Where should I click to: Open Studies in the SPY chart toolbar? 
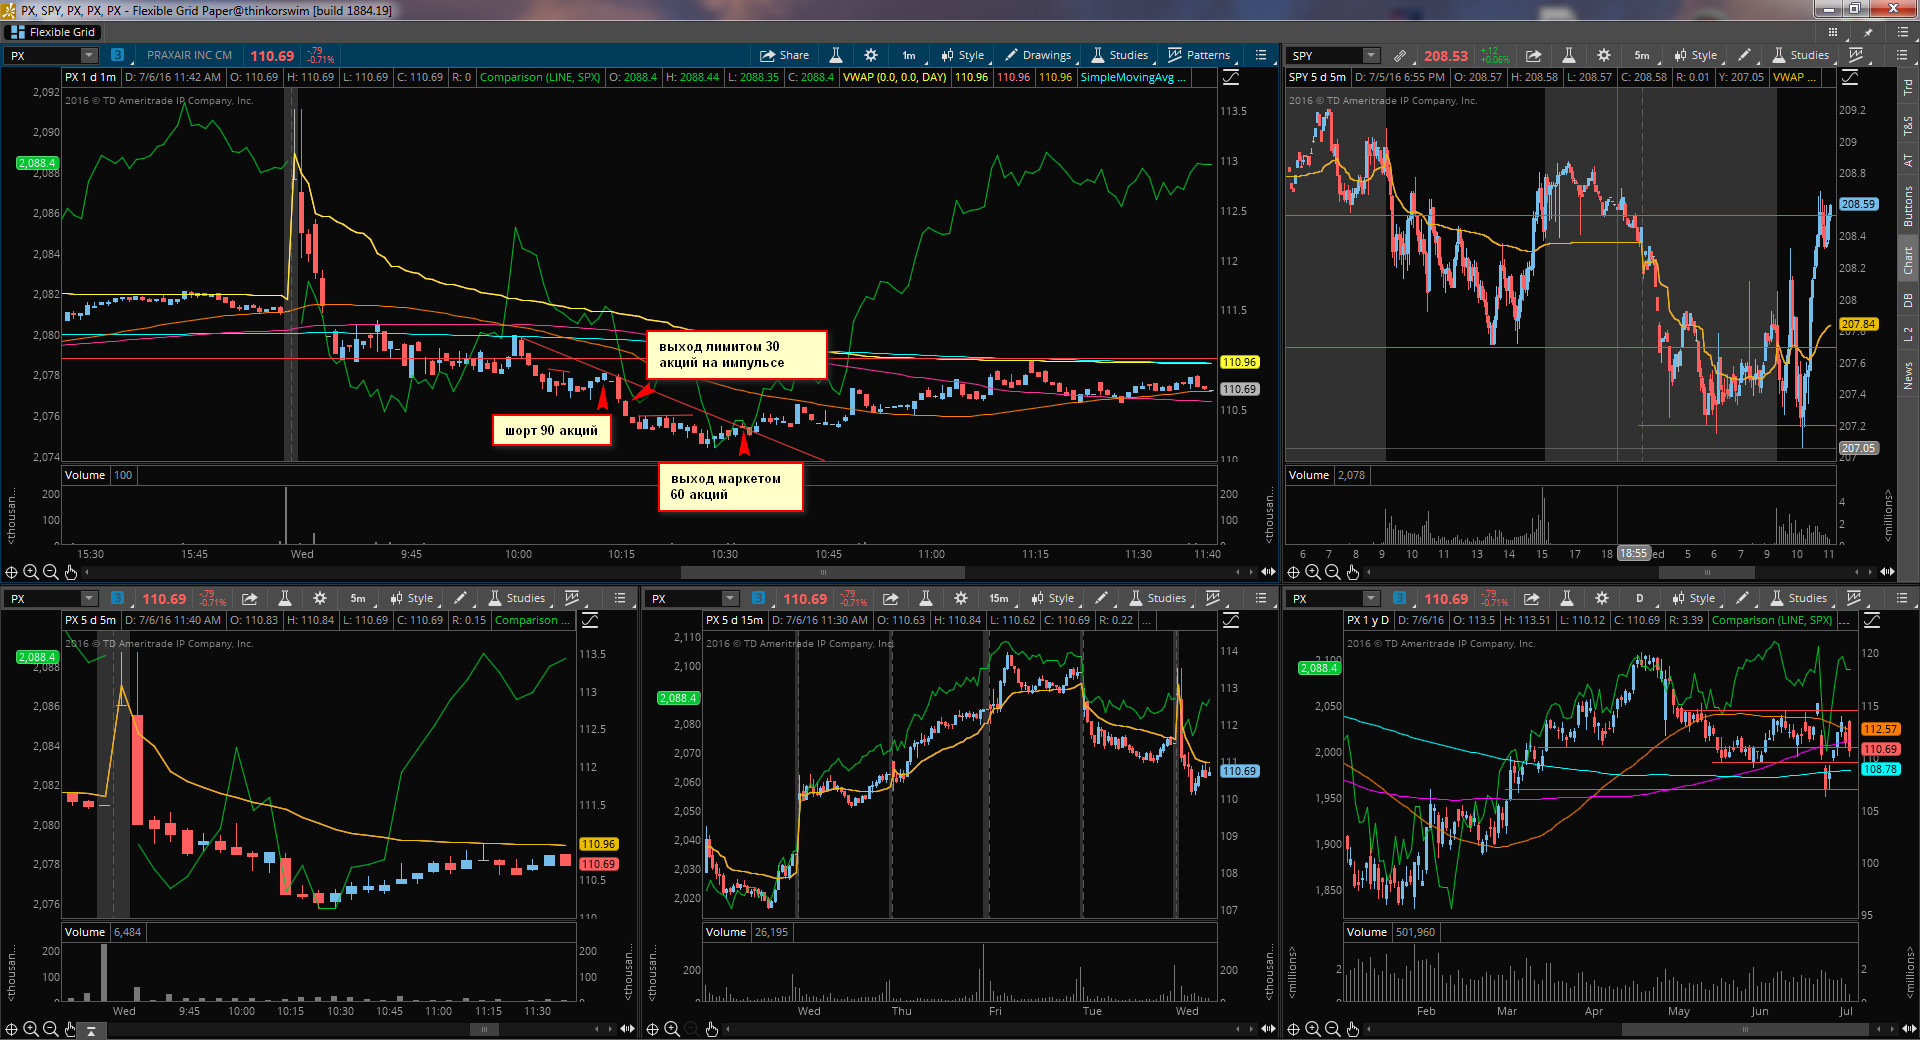tap(1800, 55)
